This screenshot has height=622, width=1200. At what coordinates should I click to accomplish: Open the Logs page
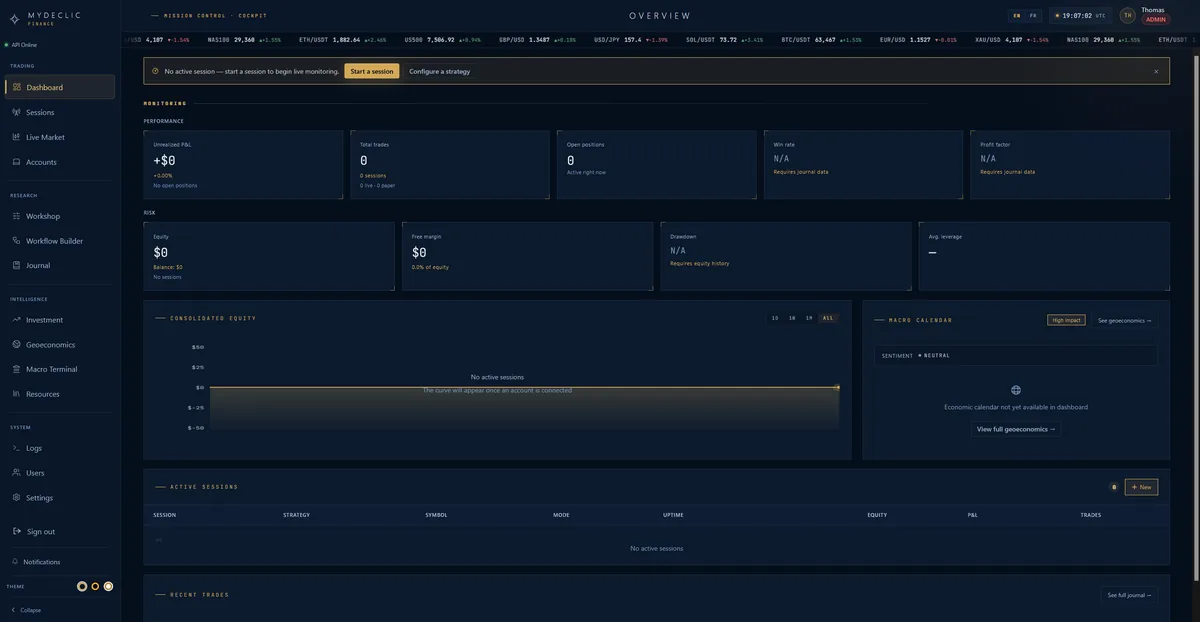tap(60, 448)
